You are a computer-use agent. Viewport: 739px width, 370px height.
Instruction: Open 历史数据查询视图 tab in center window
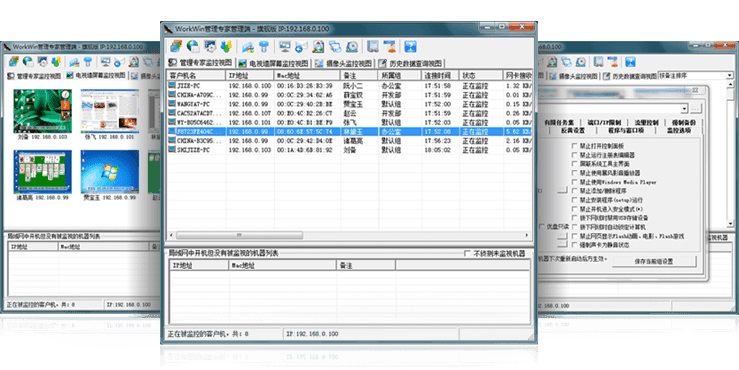click(x=411, y=63)
